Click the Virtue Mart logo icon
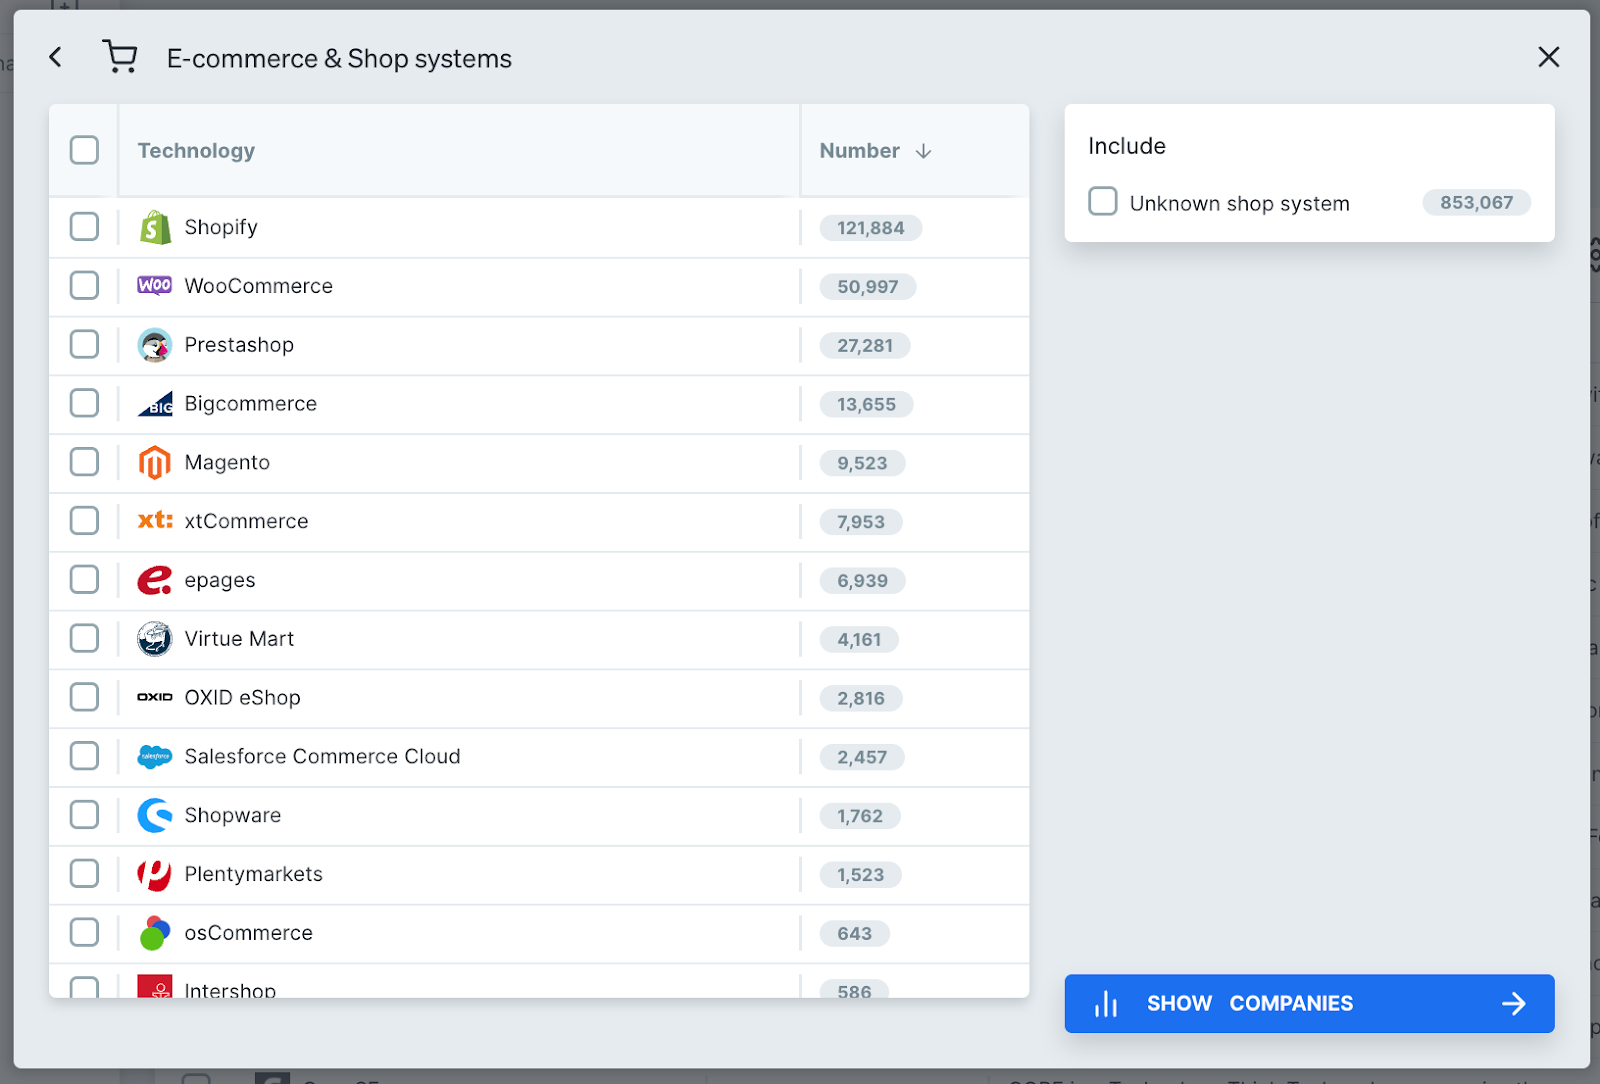Viewport: 1600px width, 1084px height. coord(155,639)
